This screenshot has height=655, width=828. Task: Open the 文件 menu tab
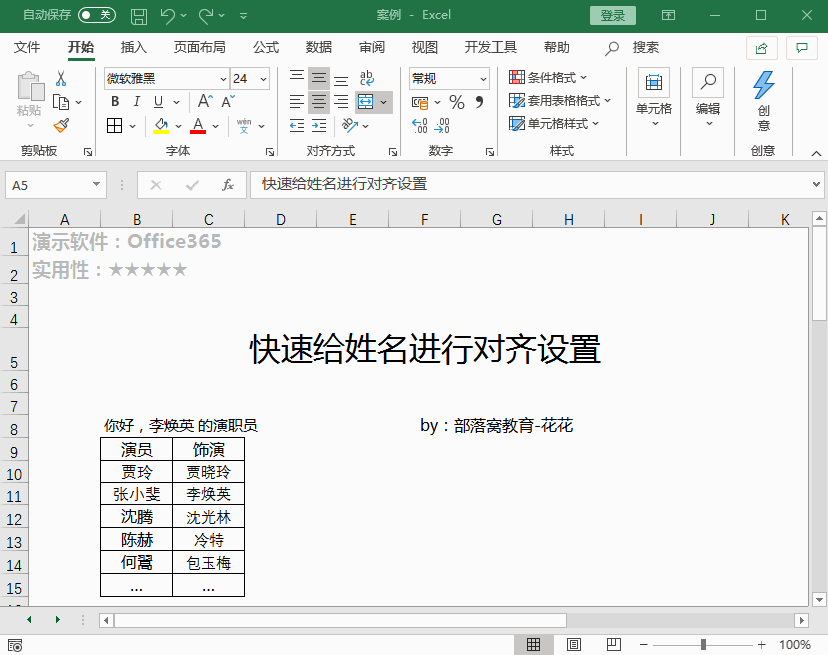tap(27, 48)
